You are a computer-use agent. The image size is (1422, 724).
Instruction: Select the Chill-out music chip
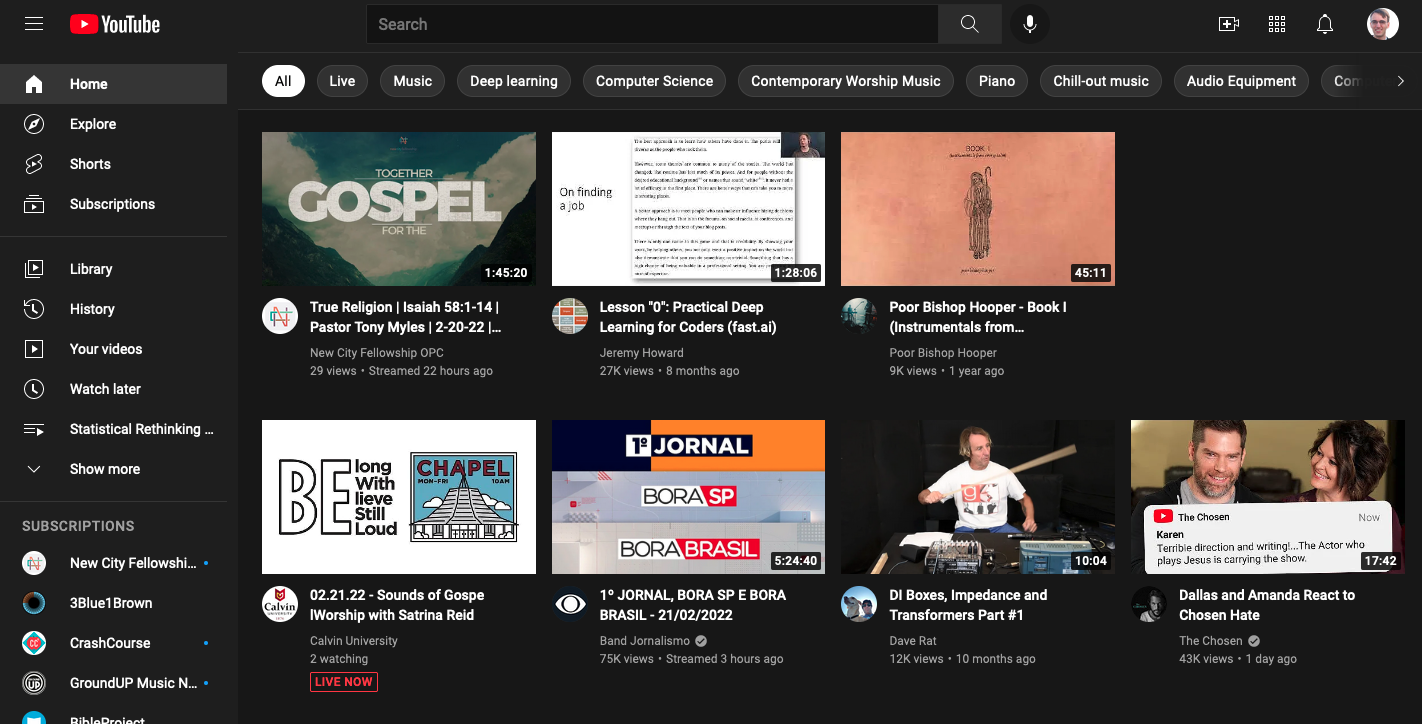[1100, 81]
